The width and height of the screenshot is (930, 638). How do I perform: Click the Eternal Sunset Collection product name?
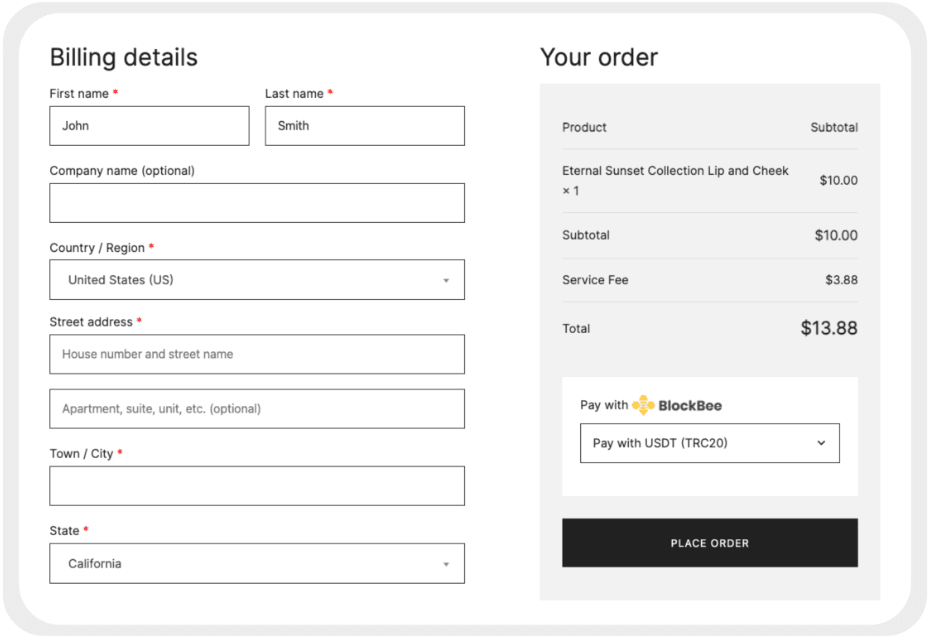tap(675, 171)
